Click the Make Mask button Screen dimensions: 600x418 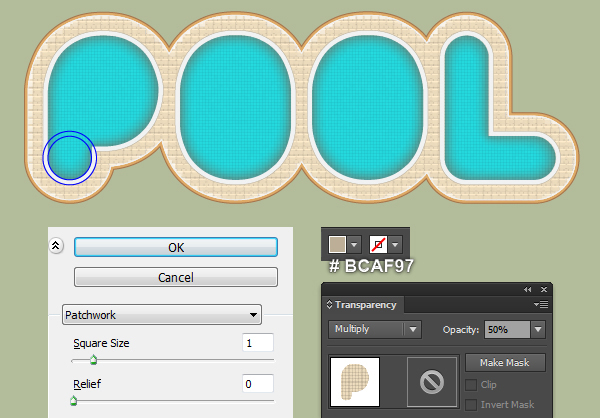pyautogui.click(x=505, y=362)
